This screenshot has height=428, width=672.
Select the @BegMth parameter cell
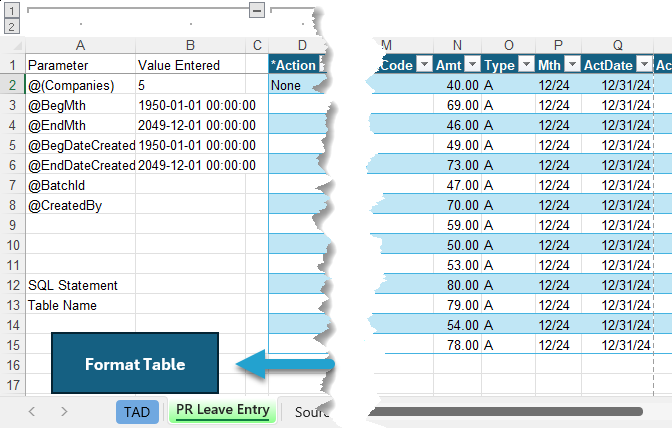[x=81, y=105]
